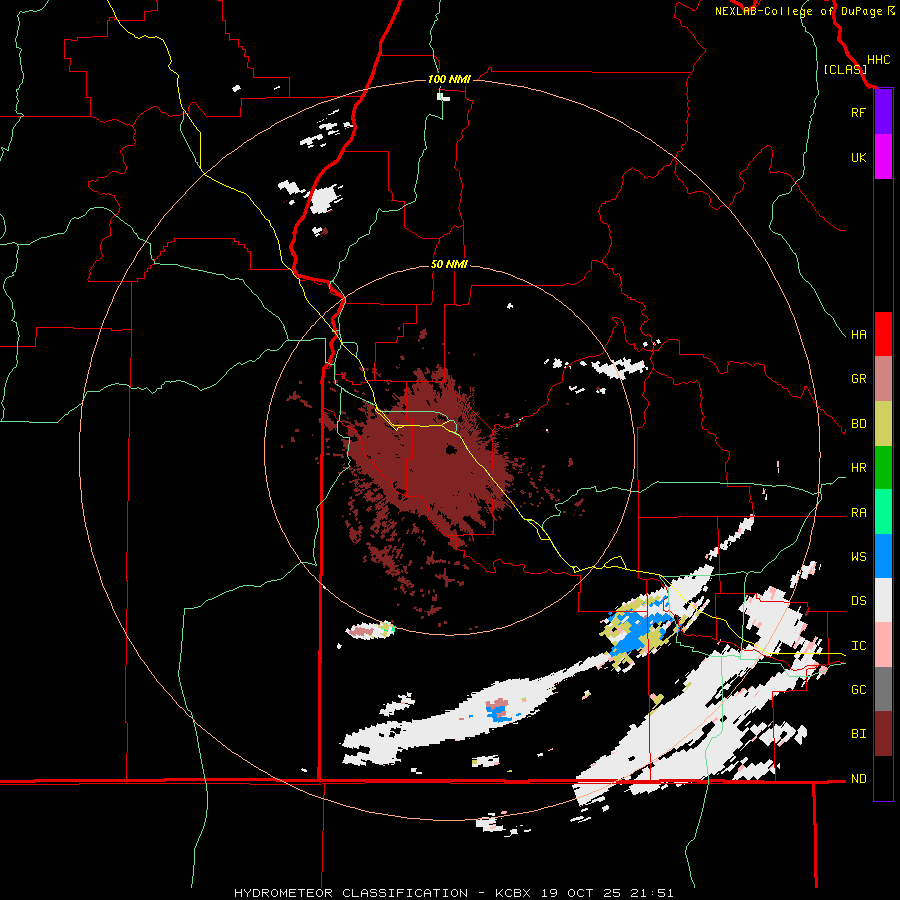Click the BD legend label
This screenshot has height=900, width=900.
tap(858, 424)
